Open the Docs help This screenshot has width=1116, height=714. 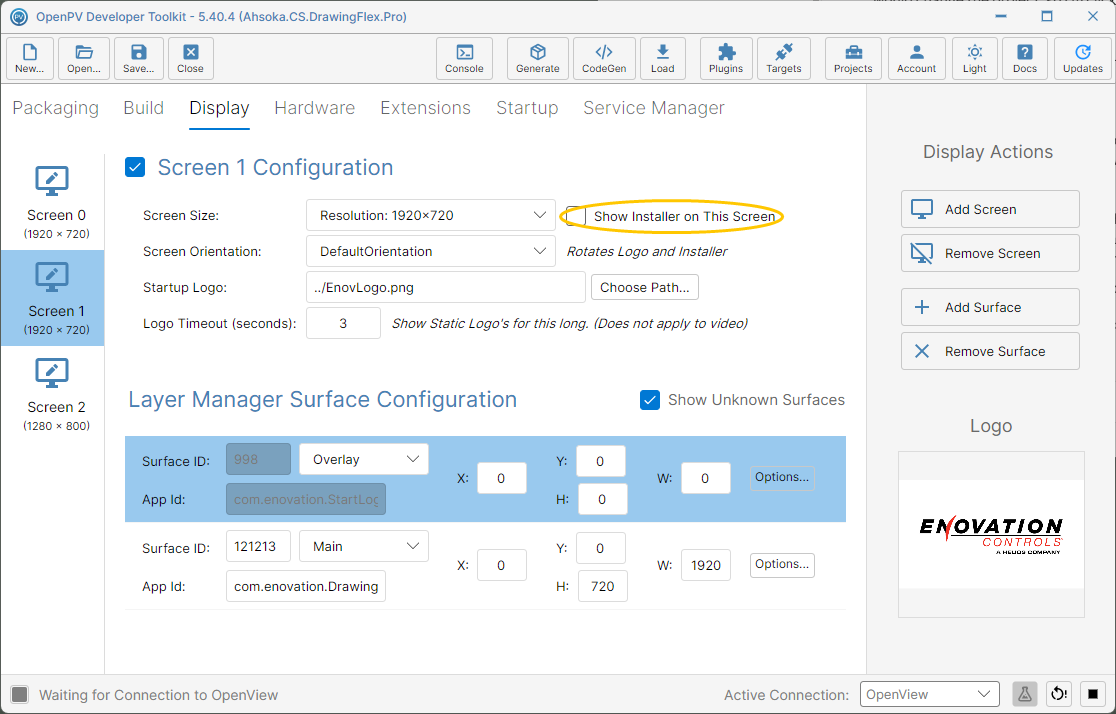click(x=1024, y=58)
